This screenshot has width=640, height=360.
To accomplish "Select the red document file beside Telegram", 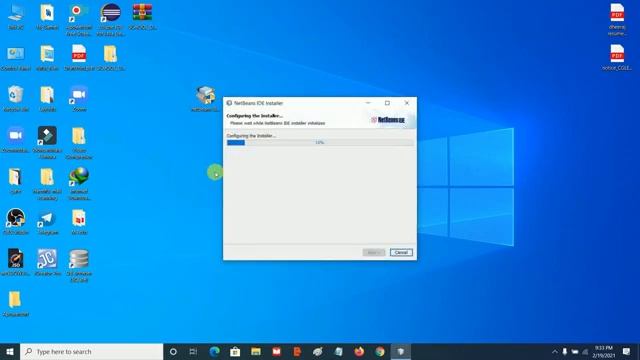I will 79,222.
